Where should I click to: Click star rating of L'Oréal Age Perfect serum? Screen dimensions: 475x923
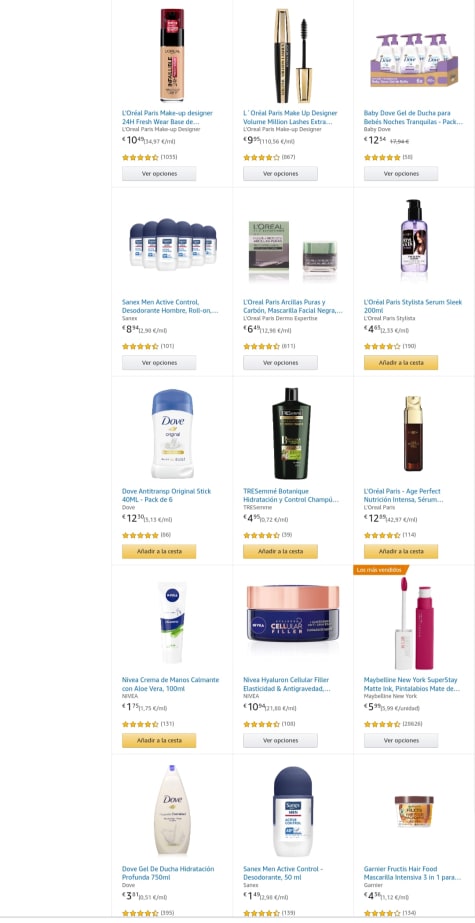[x=382, y=535]
